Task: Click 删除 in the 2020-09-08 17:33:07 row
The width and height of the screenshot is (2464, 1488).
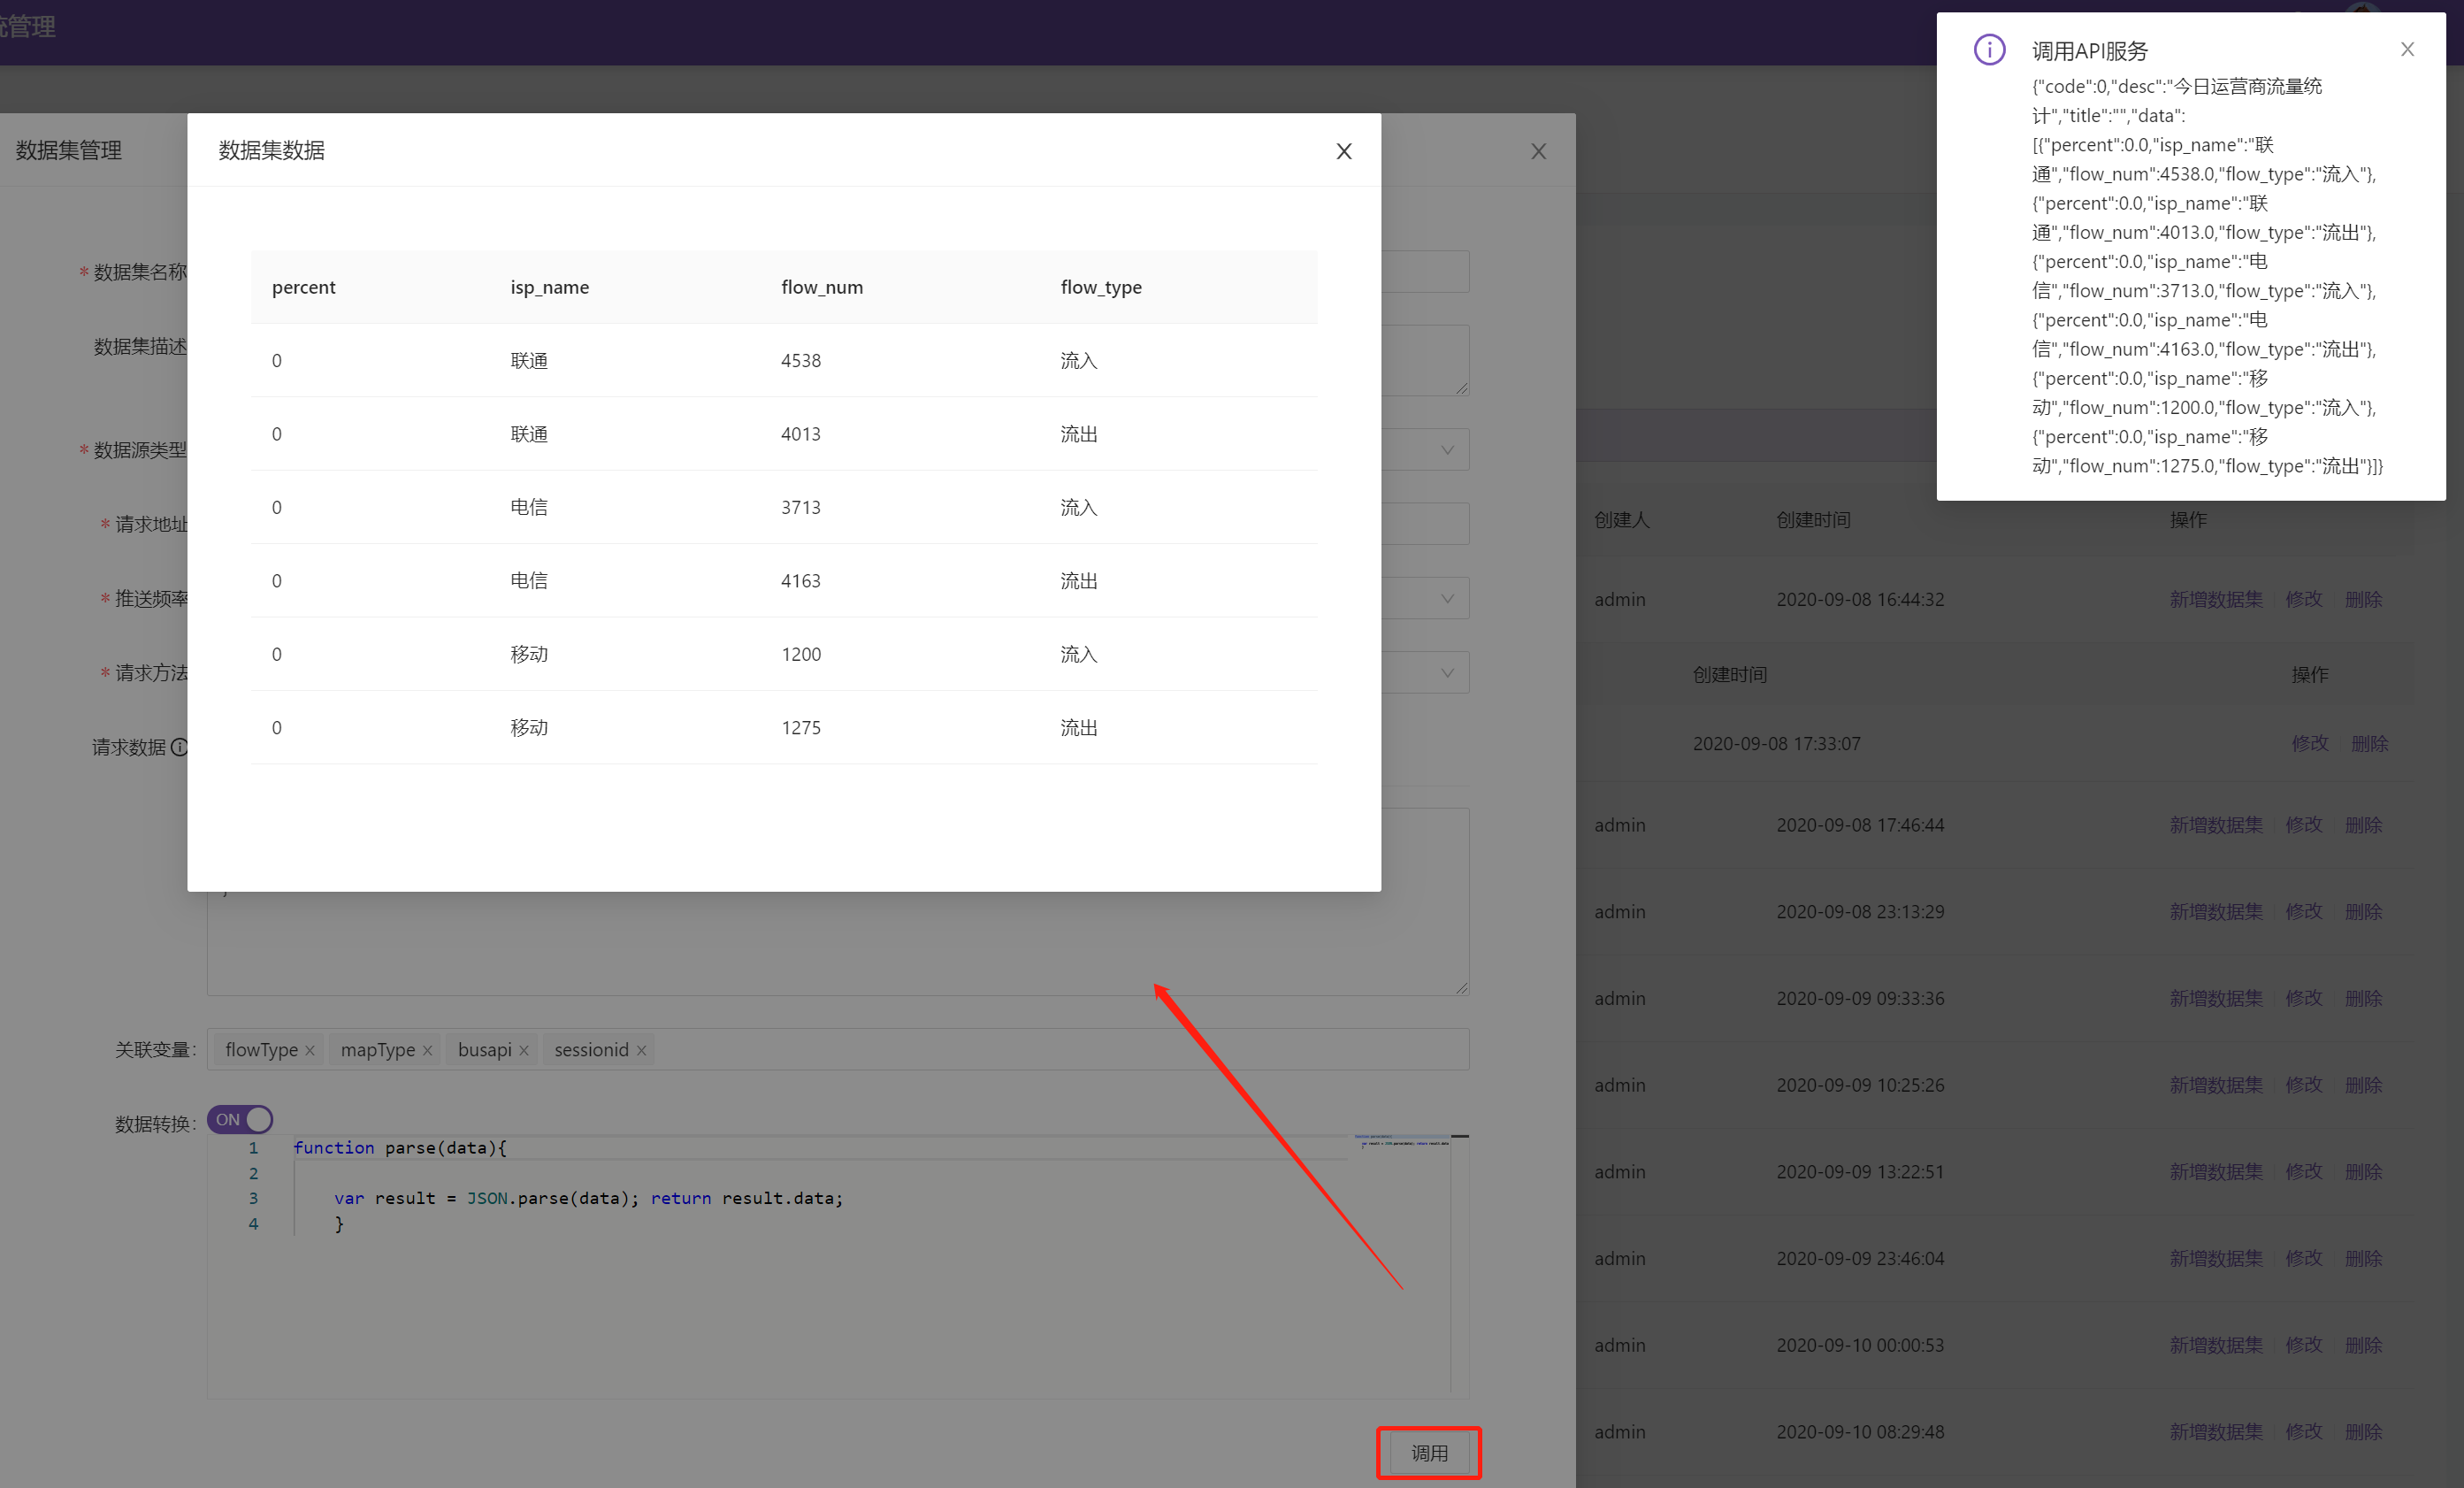Action: pos(2370,743)
